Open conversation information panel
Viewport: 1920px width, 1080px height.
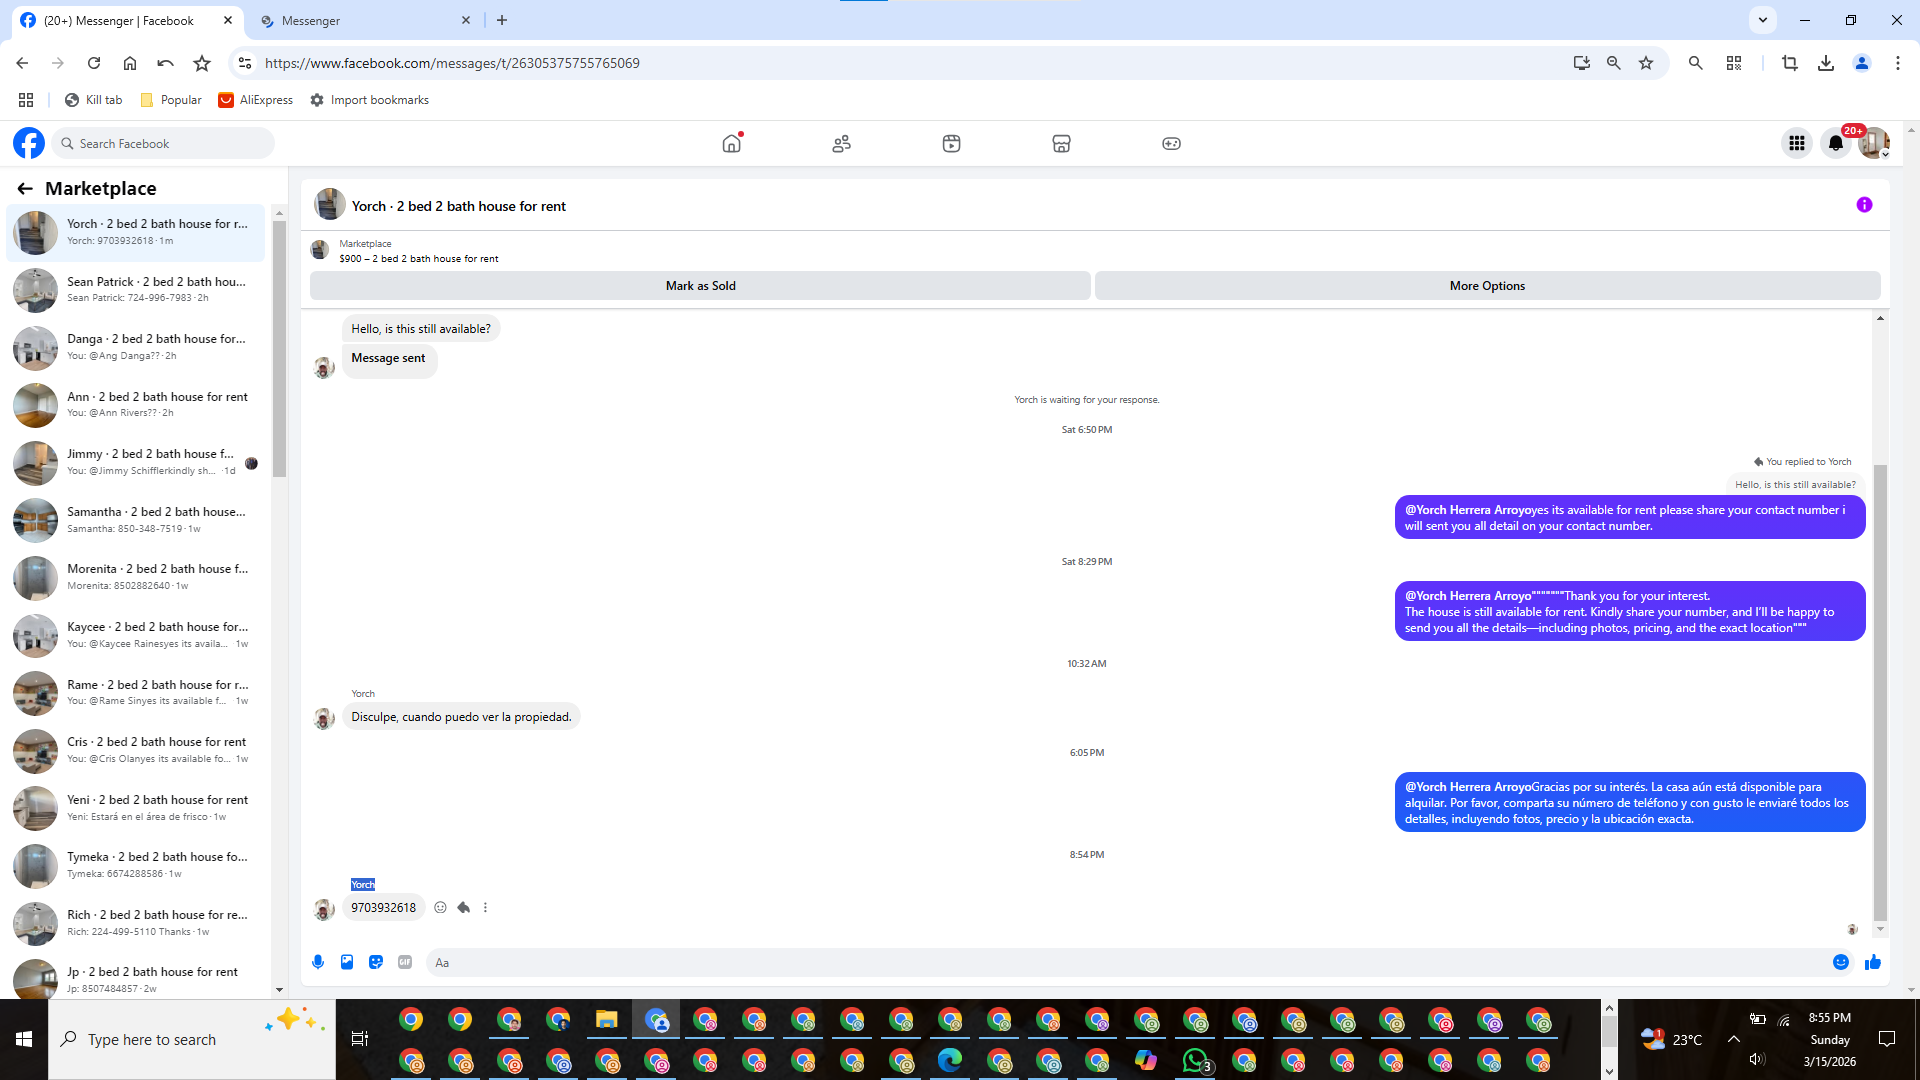tap(1864, 205)
